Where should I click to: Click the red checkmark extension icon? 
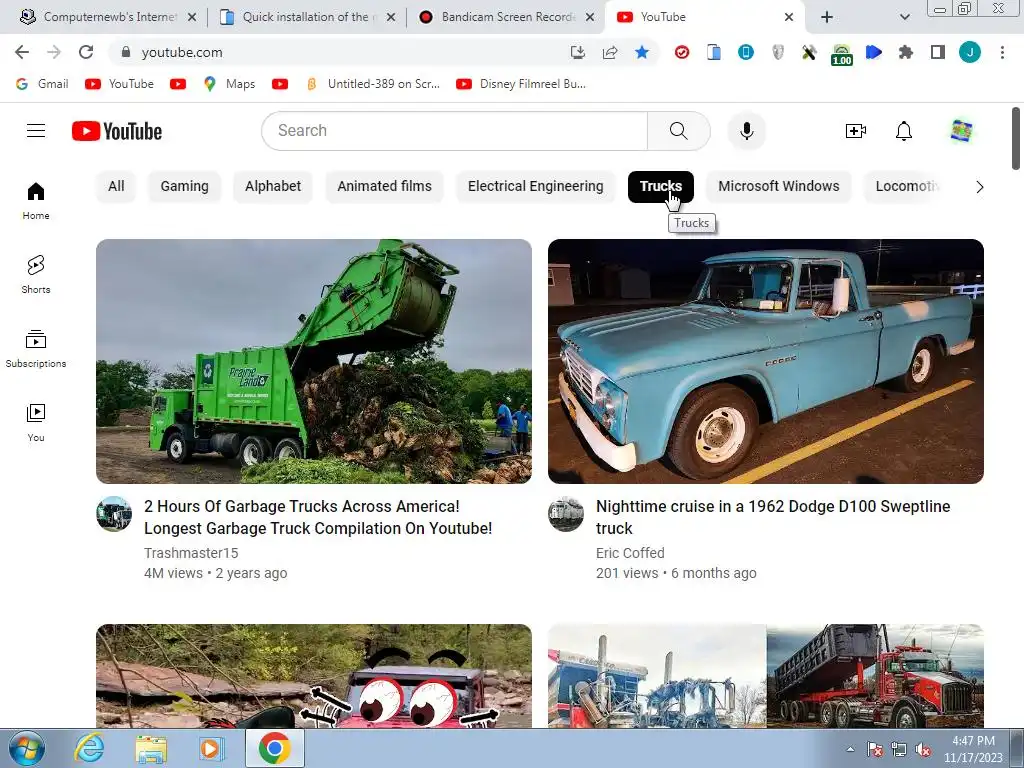pyautogui.click(x=682, y=52)
